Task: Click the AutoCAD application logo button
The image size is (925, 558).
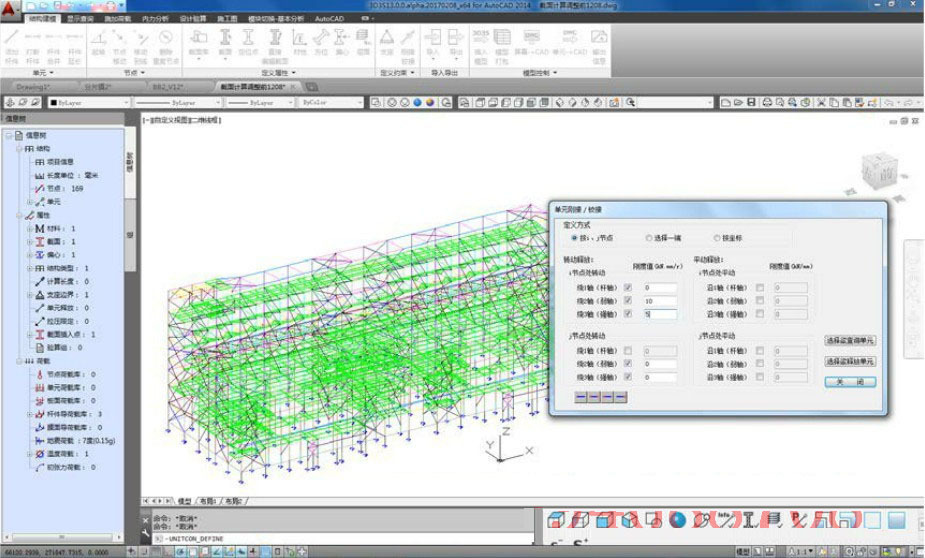Action: pyautogui.click(x=12, y=12)
